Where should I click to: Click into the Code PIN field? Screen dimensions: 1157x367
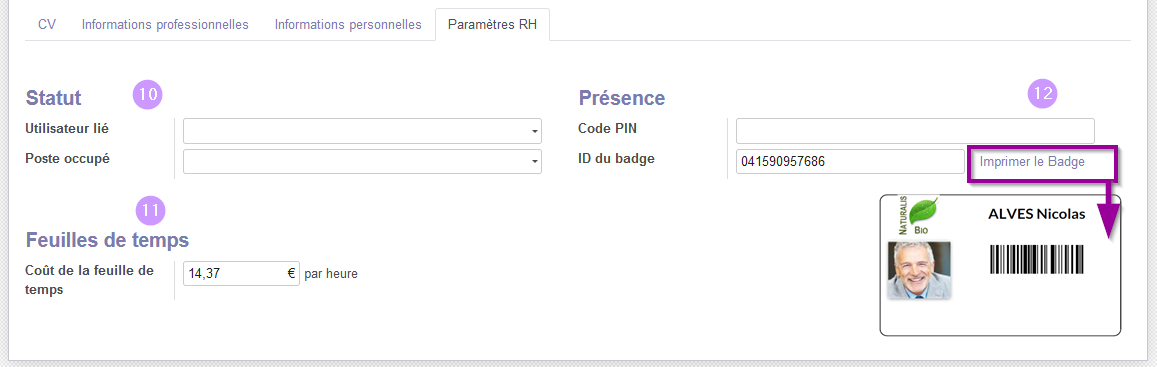coord(915,131)
